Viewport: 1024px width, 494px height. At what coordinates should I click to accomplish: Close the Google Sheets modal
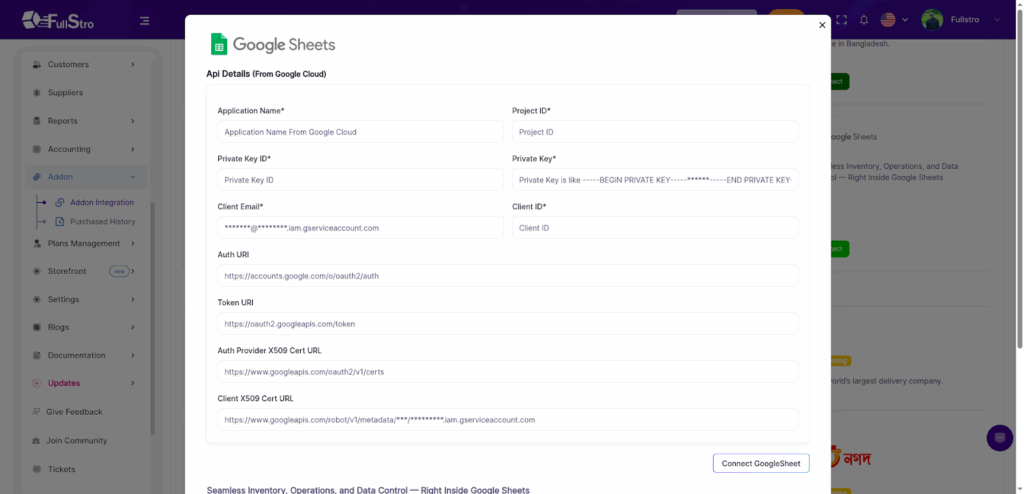pyautogui.click(x=822, y=25)
